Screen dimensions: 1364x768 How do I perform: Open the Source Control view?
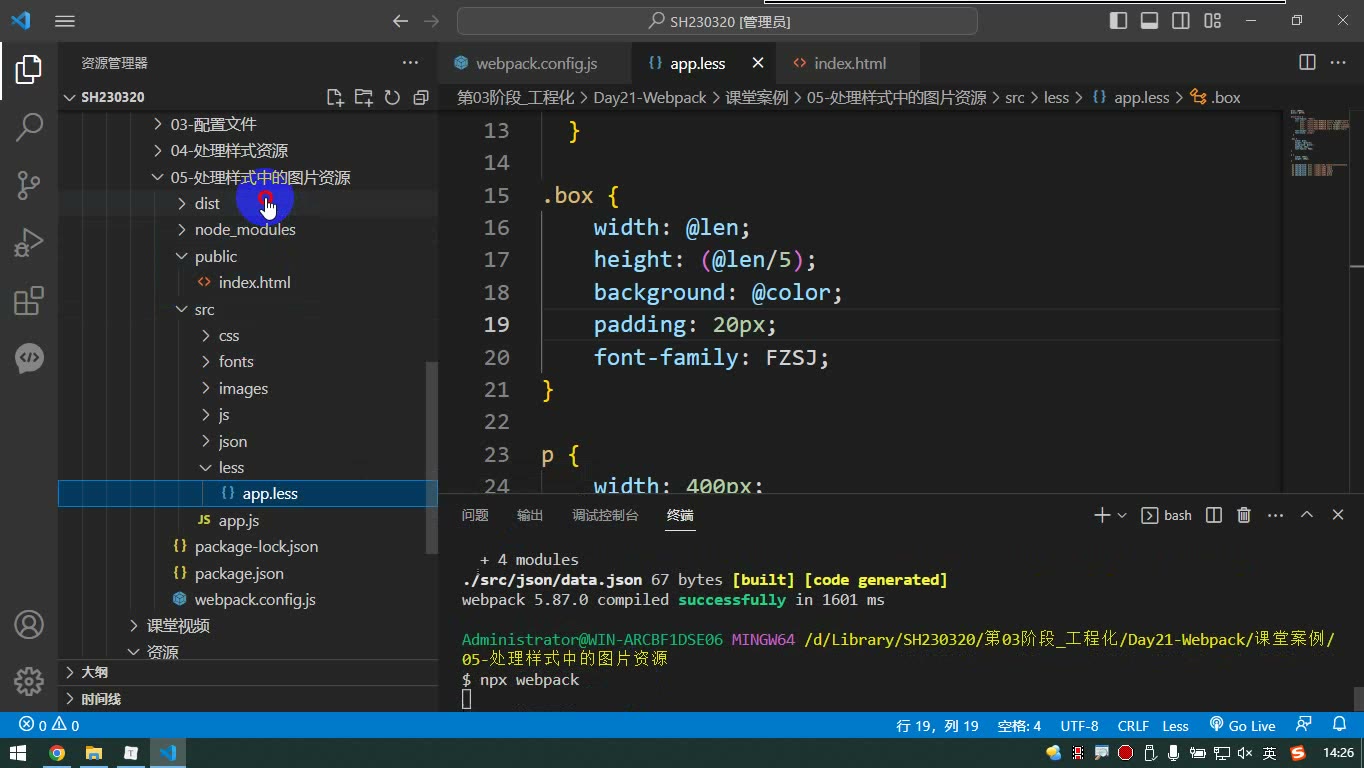(29, 185)
